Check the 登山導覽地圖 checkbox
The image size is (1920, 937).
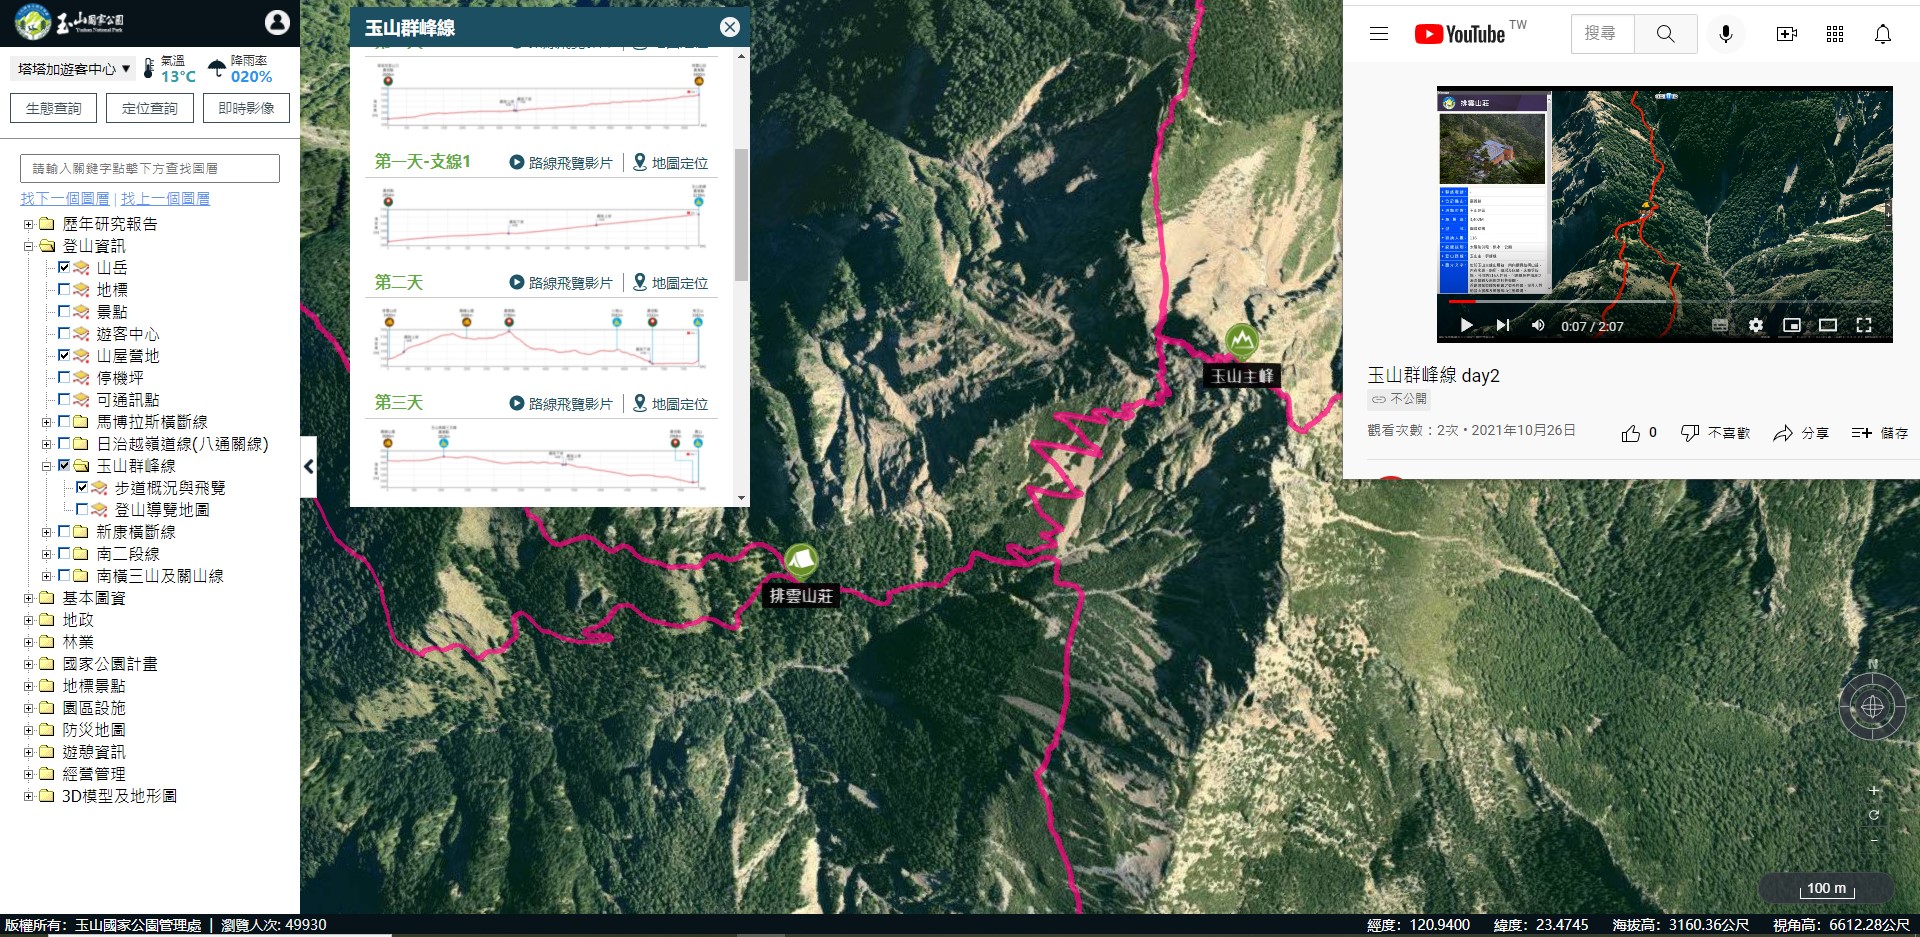81,509
